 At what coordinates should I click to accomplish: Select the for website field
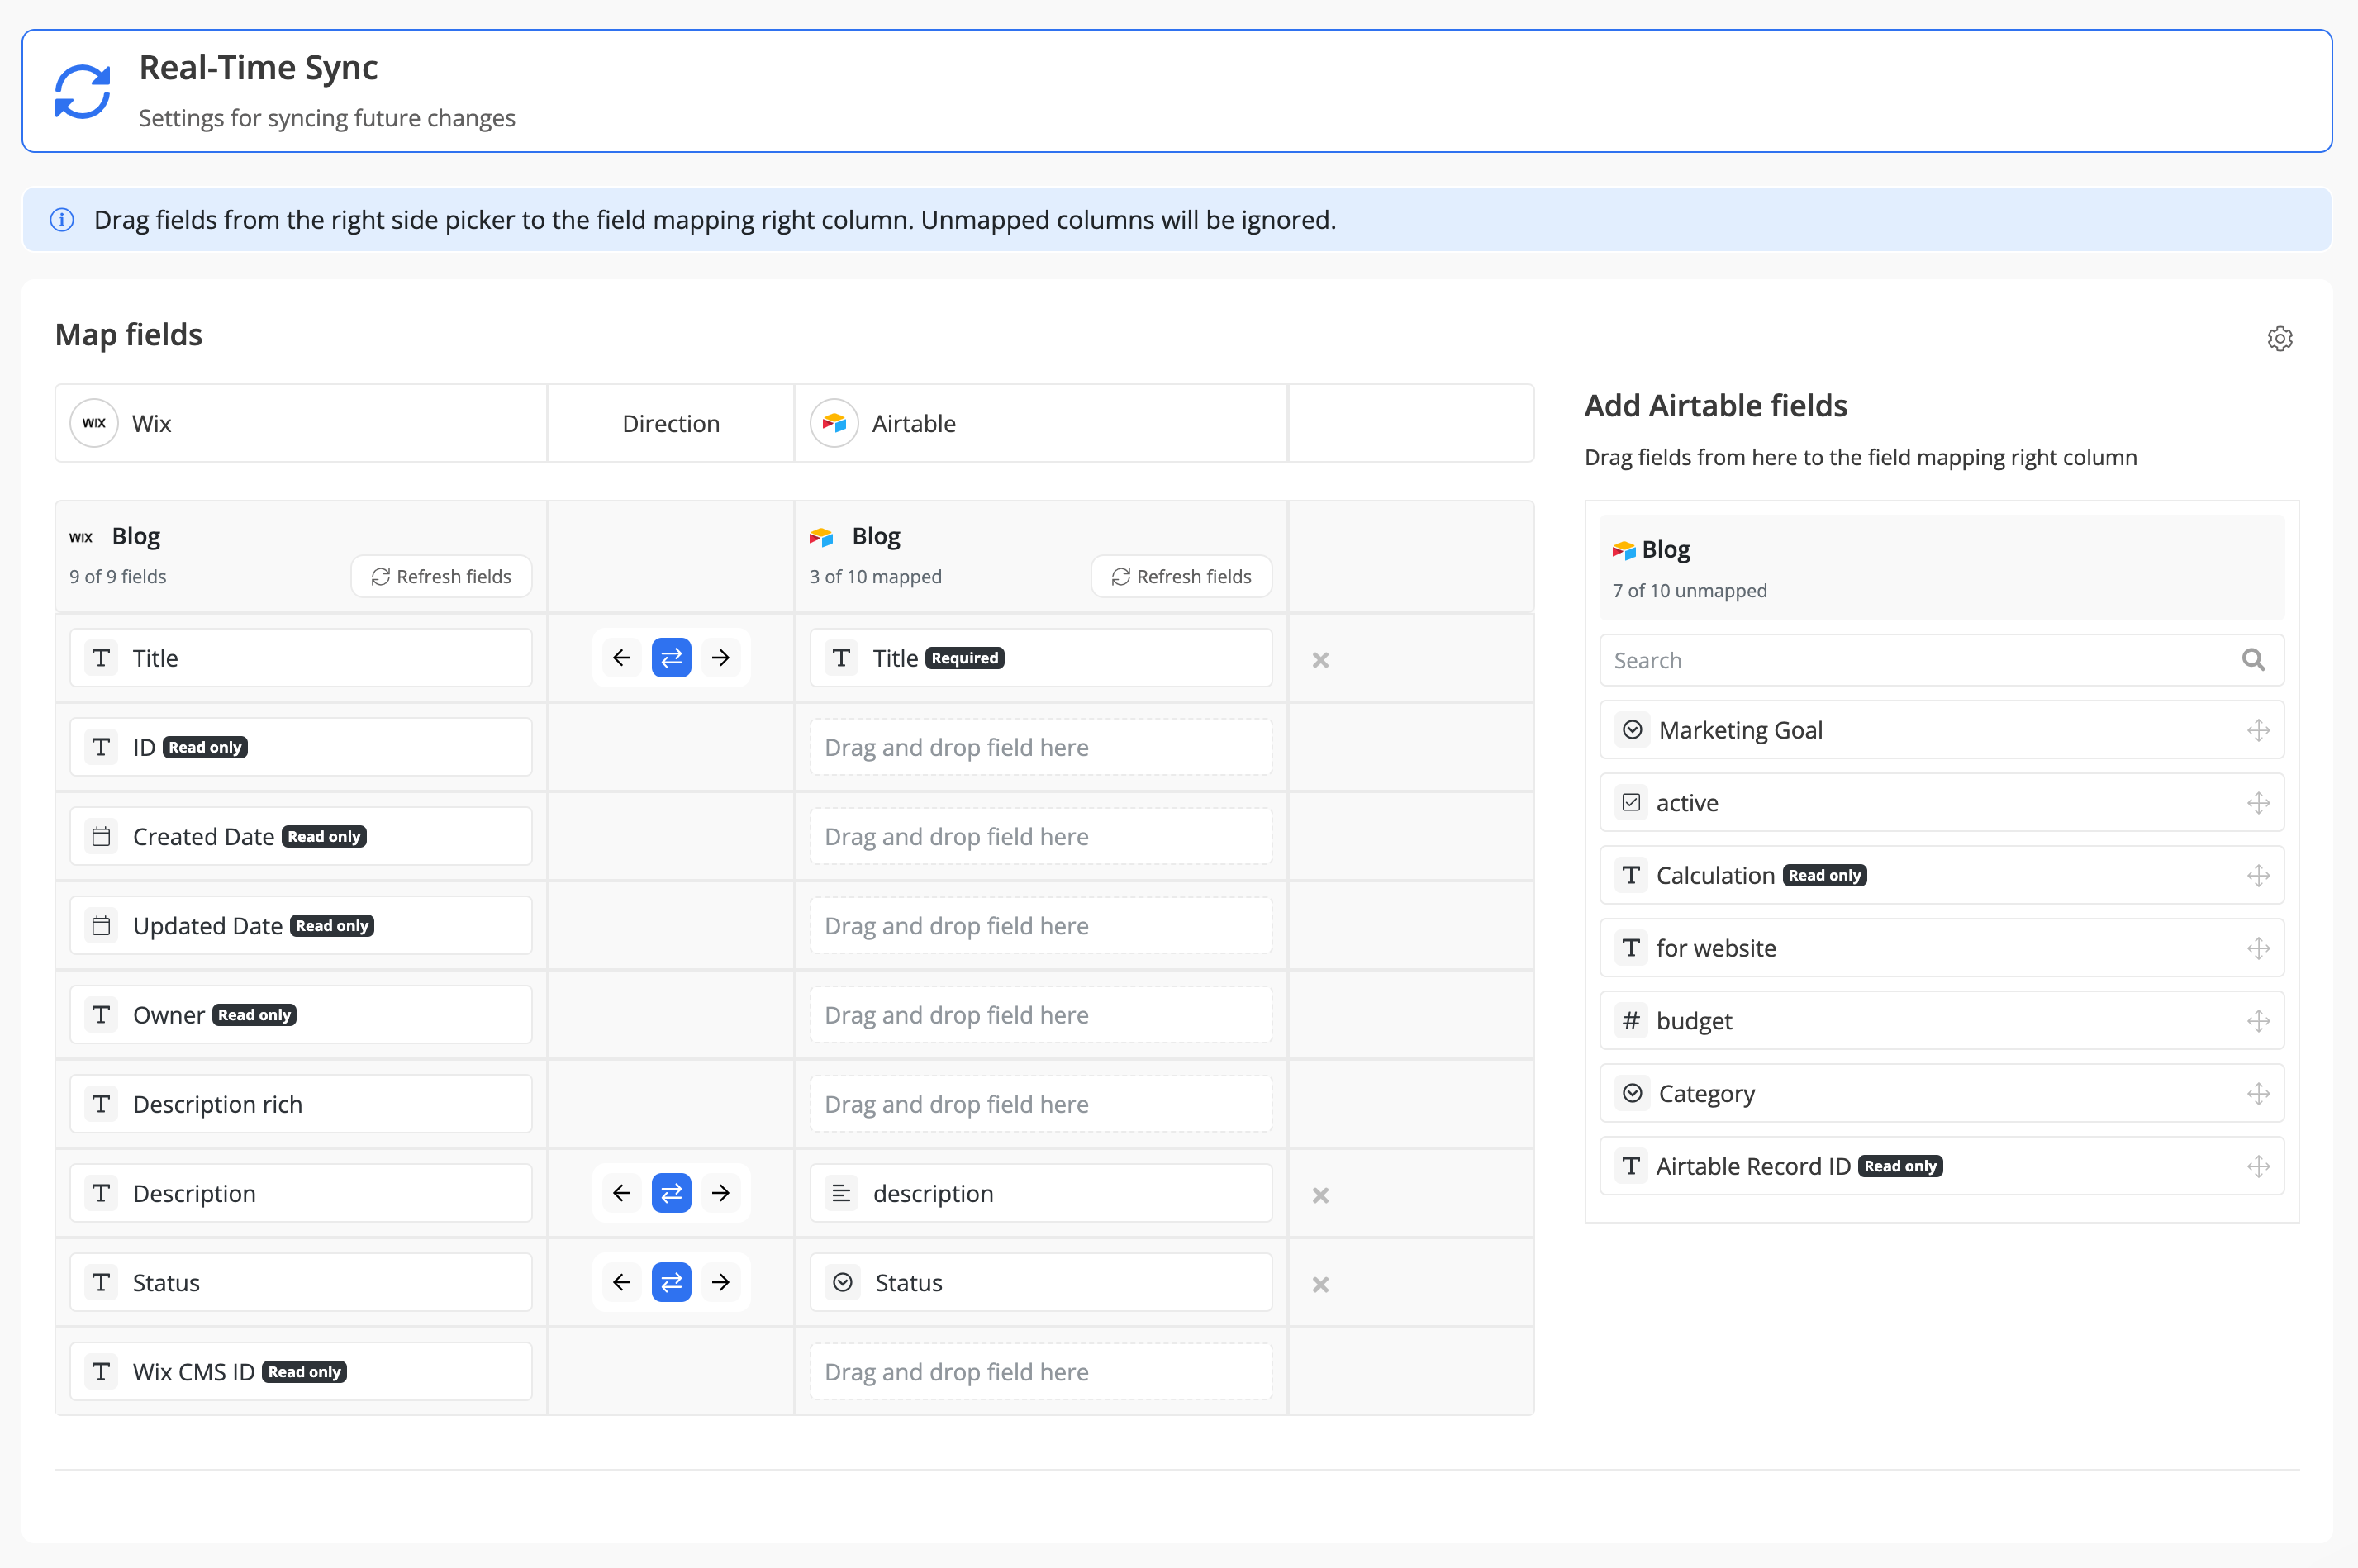click(x=1942, y=948)
